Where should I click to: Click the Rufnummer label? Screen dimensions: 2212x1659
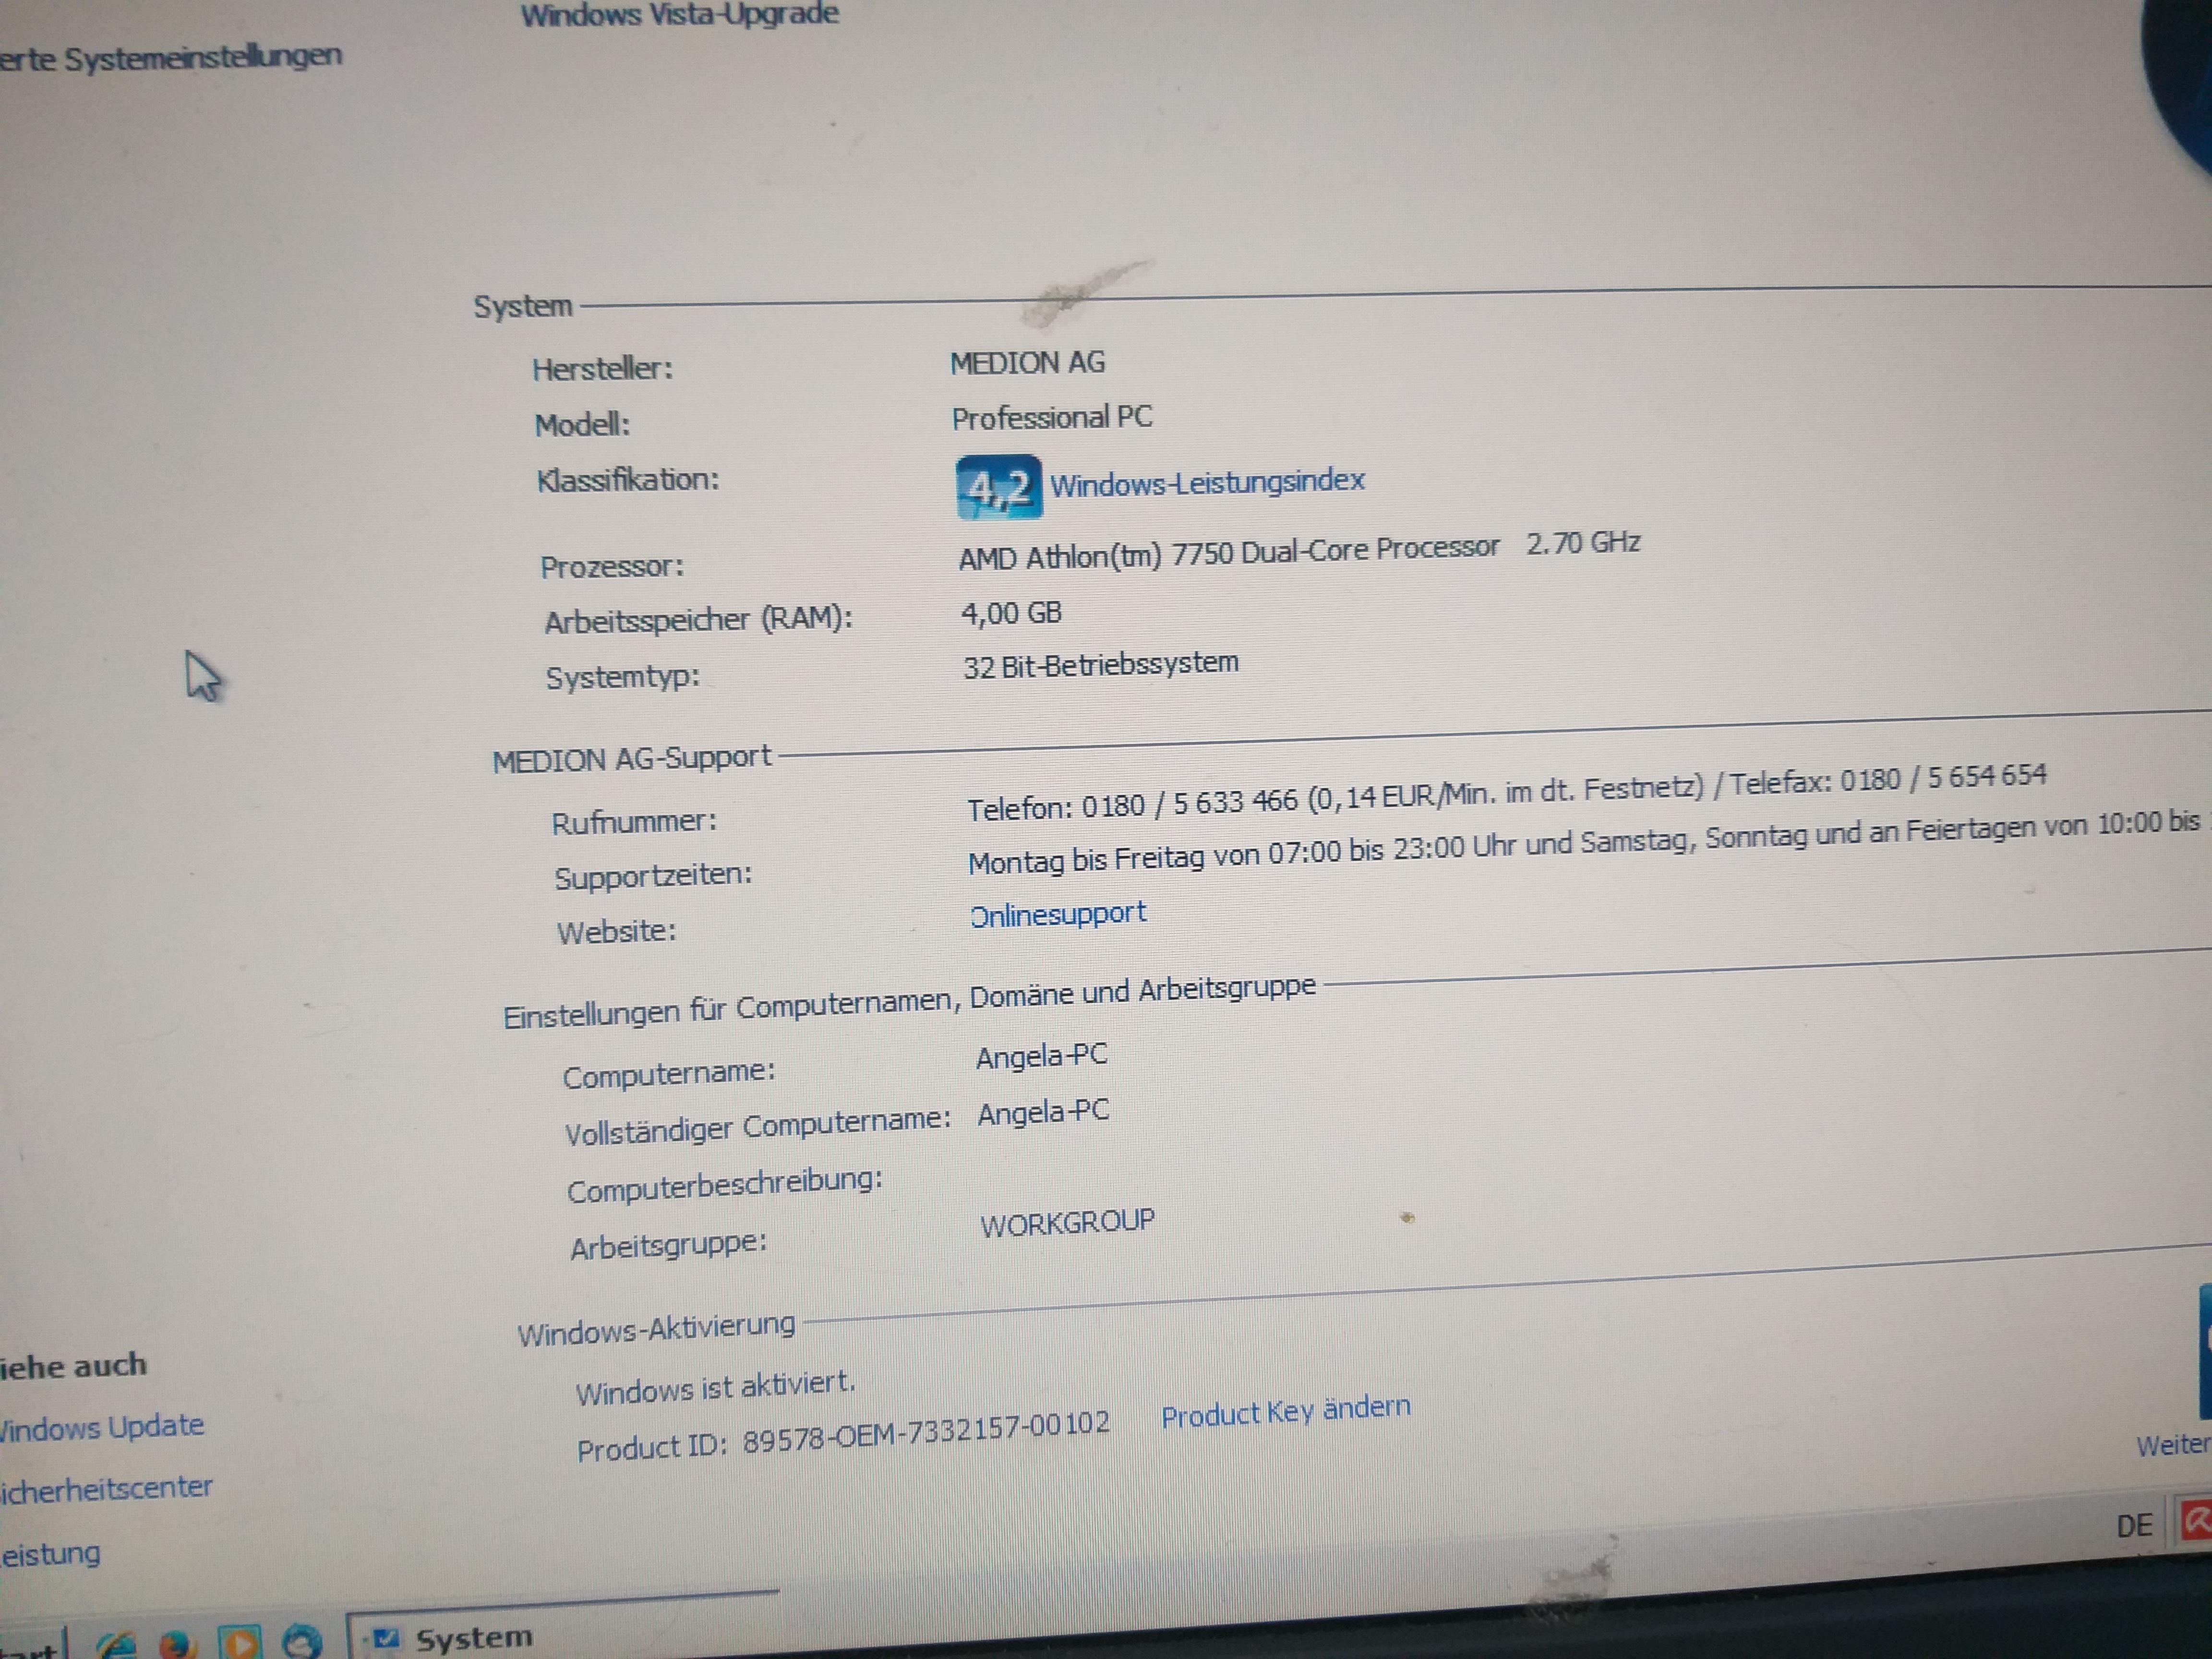[634, 822]
